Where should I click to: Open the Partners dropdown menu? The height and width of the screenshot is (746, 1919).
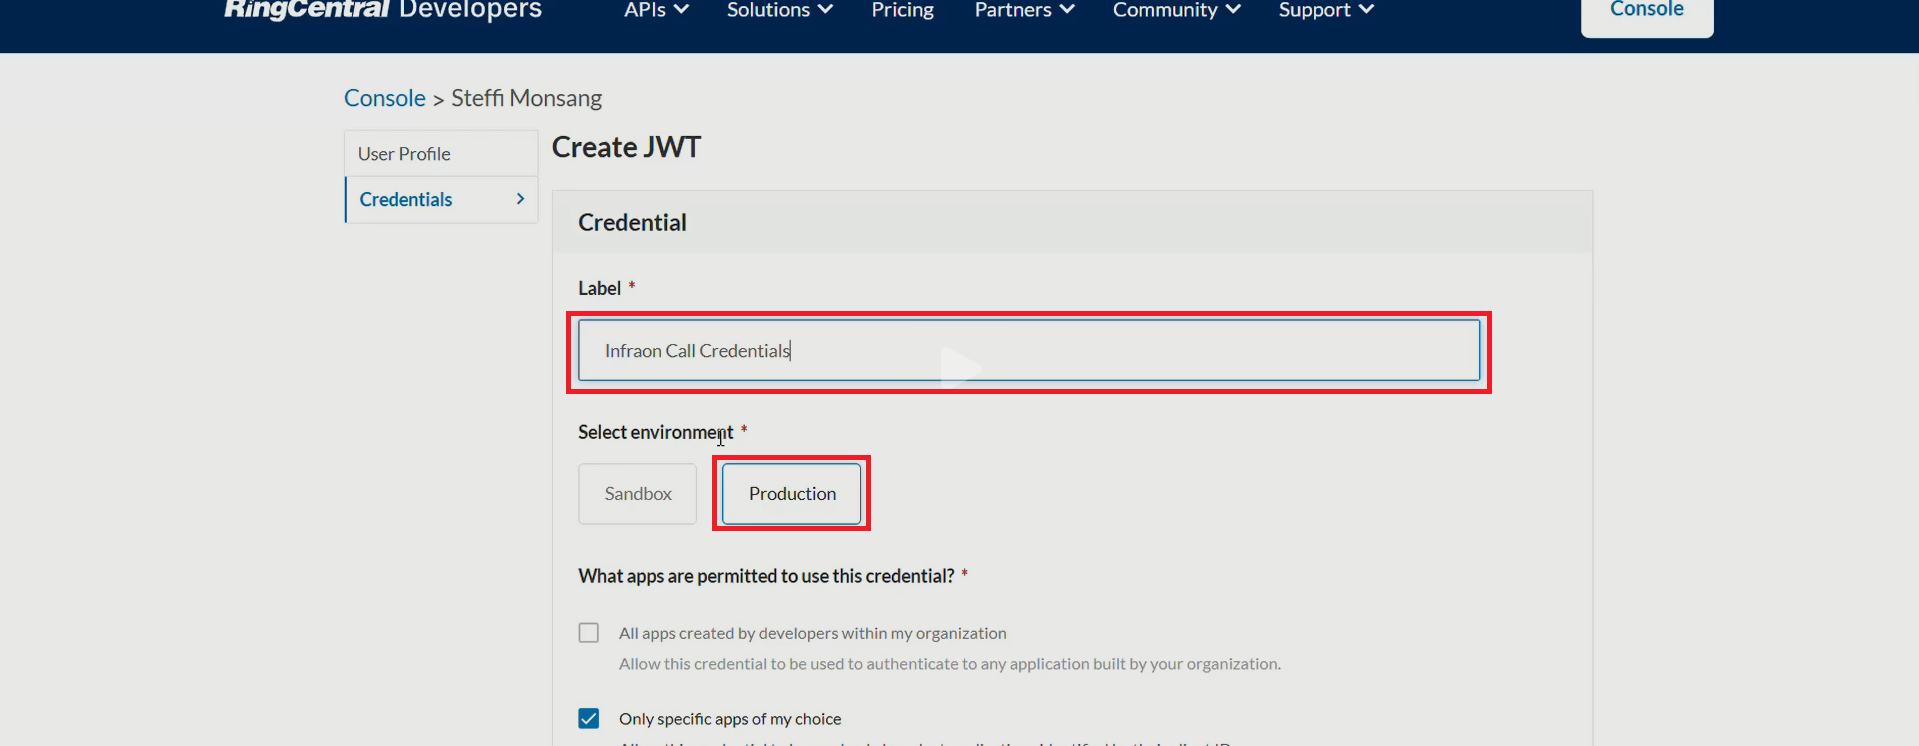(x=1024, y=10)
